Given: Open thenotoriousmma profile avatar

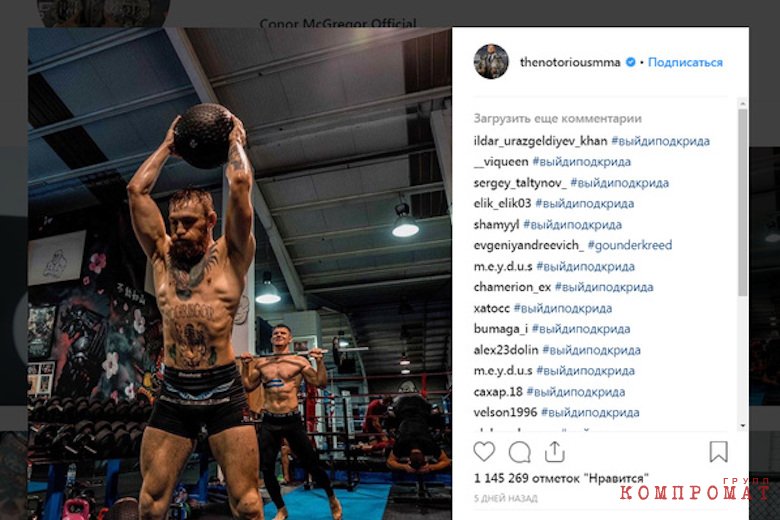Looking at the screenshot, I should pyautogui.click(x=491, y=62).
